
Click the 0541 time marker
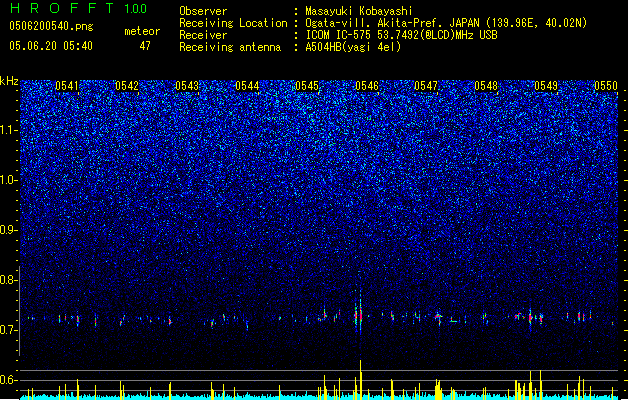click(x=67, y=86)
